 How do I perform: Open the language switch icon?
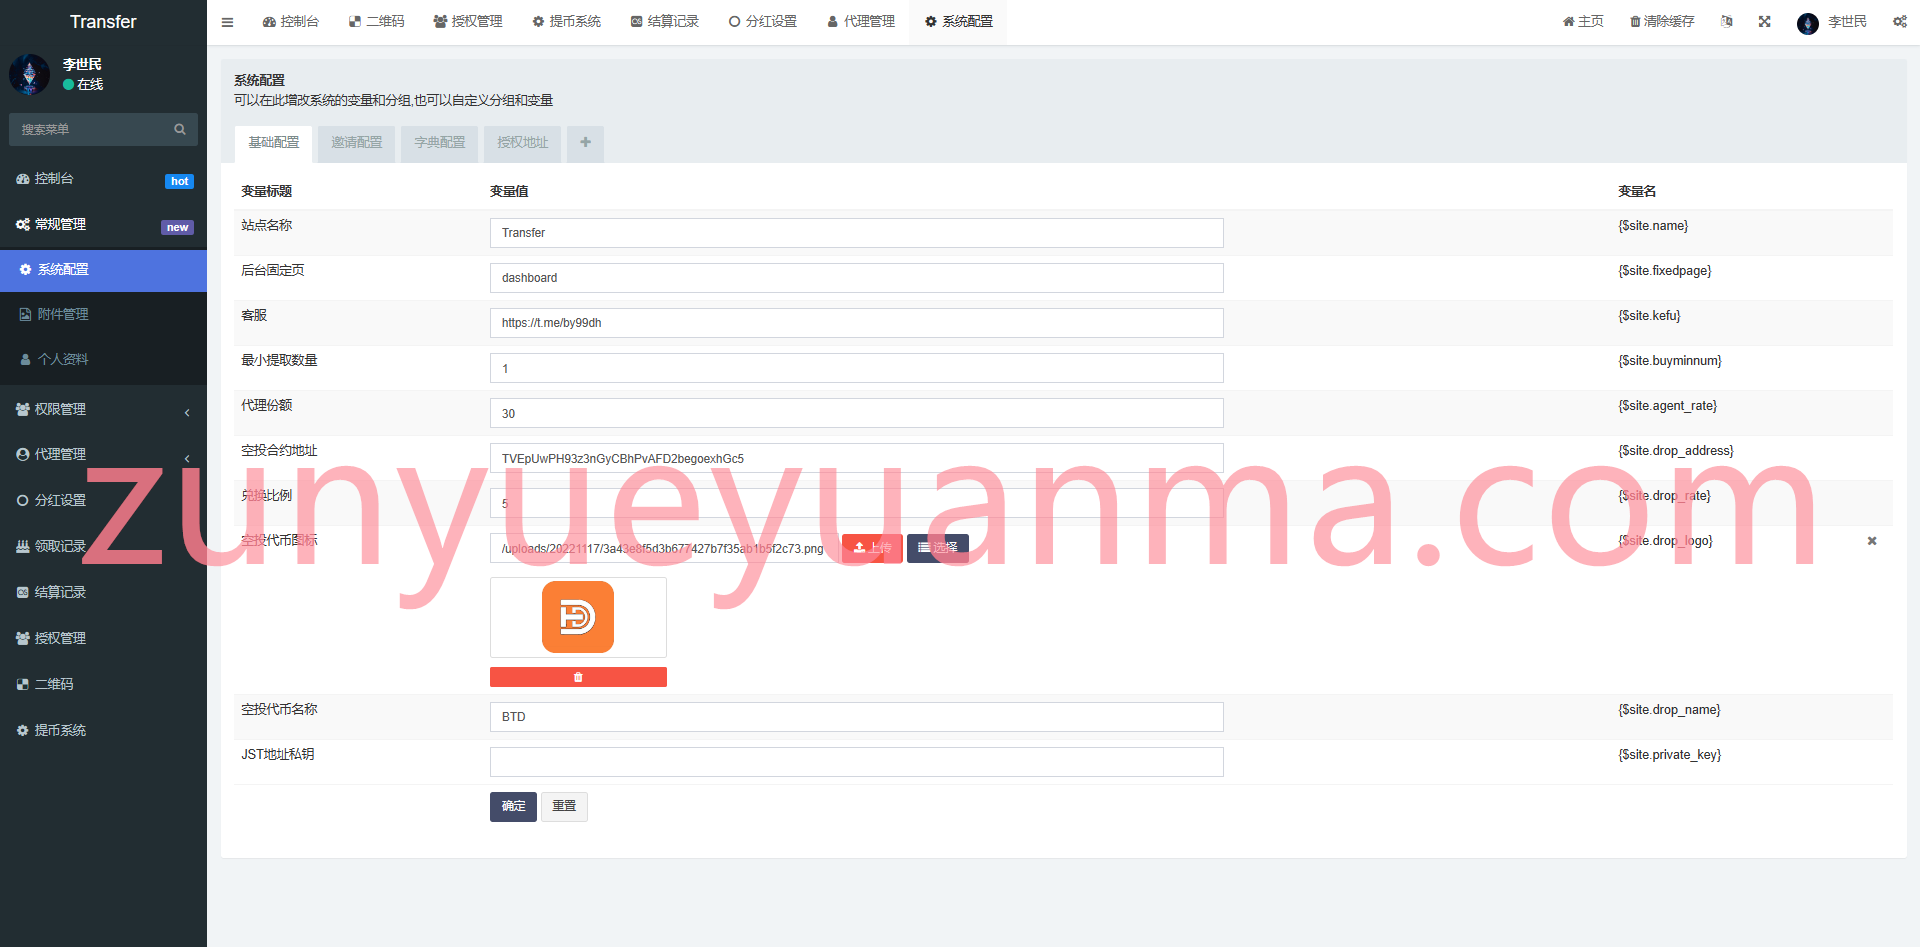[x=1726, y=22]
